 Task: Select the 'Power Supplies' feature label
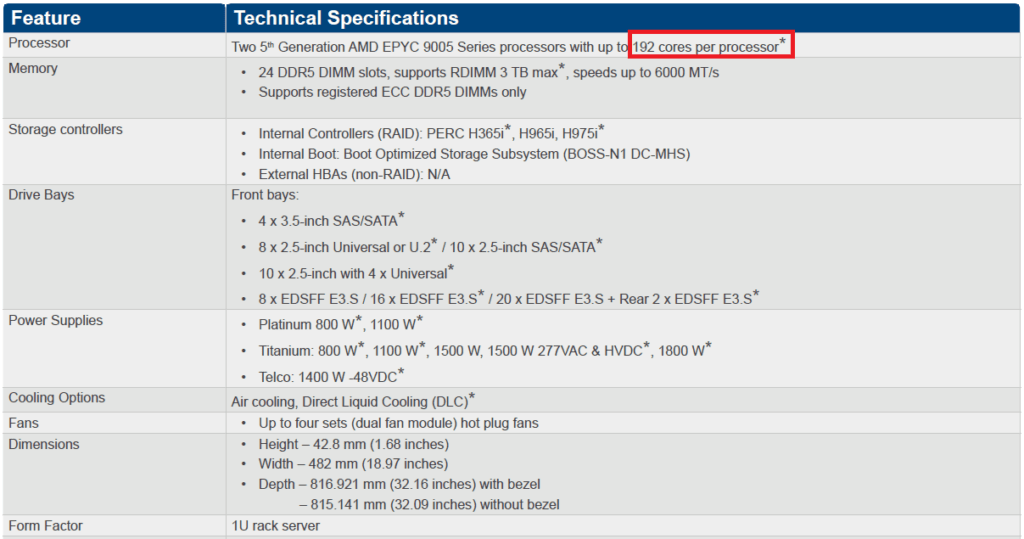[x=56, y=320]
